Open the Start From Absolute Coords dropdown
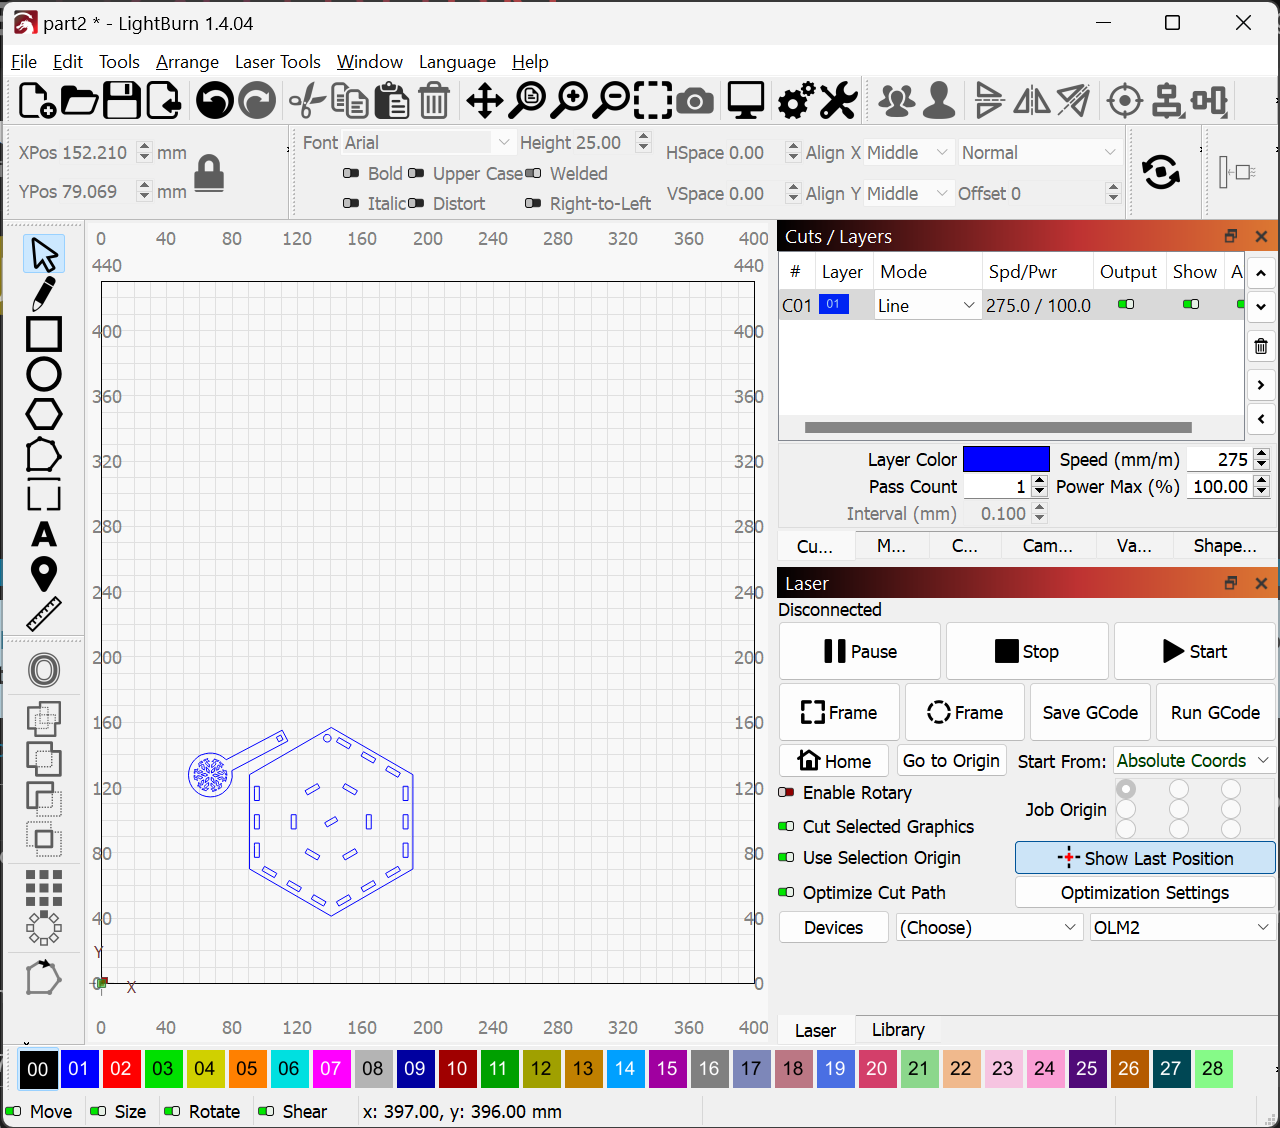Screen dimensions: 1280x1128 pos(1193,761)
